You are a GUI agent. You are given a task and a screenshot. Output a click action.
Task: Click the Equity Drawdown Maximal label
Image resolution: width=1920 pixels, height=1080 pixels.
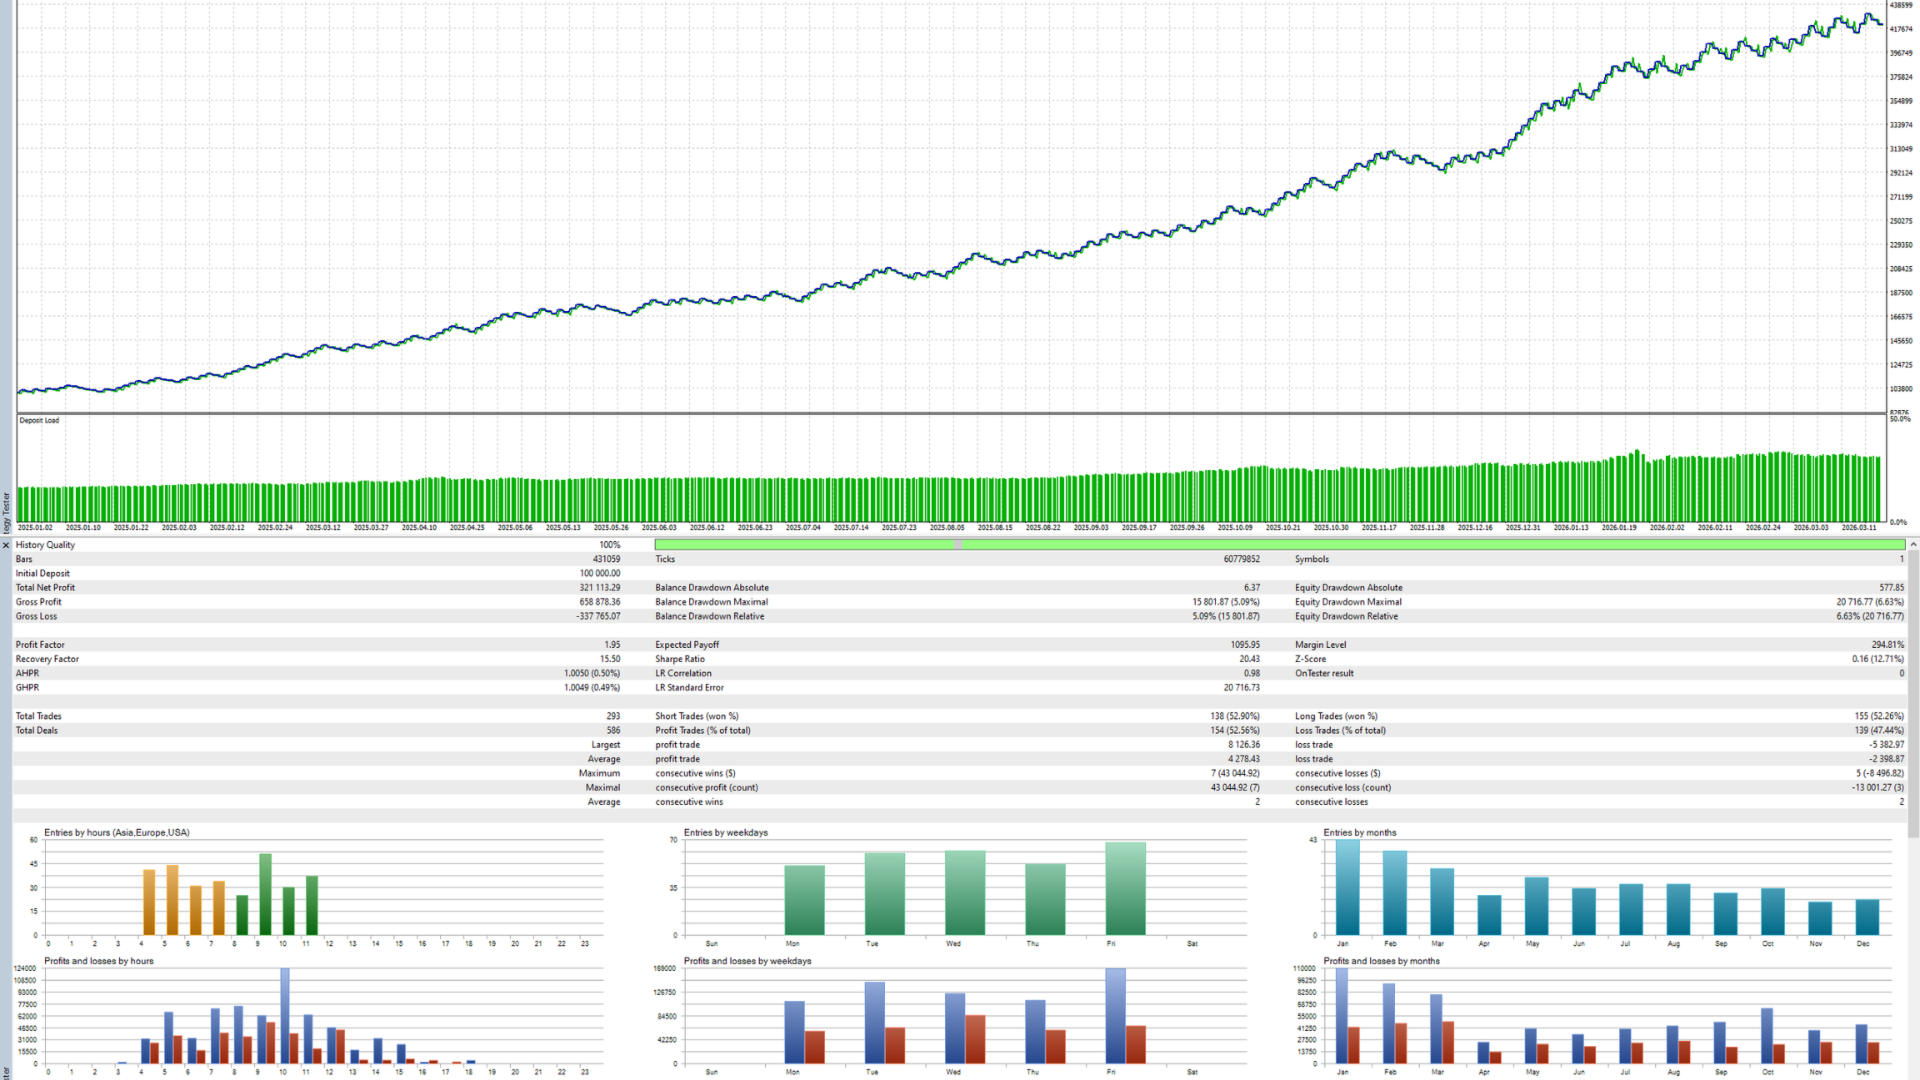click(1348, 602)
